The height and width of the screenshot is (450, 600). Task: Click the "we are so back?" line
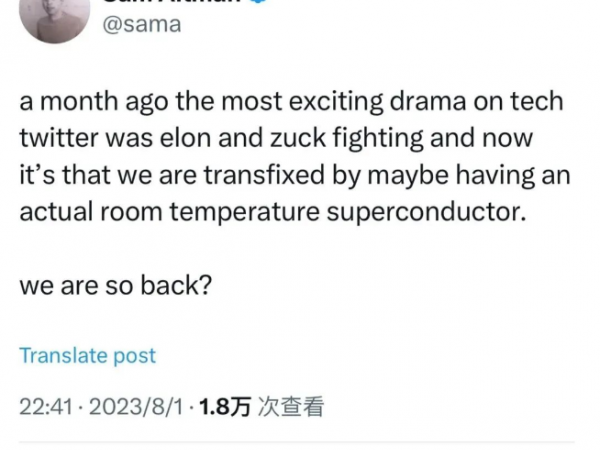(x=115, y=285)
